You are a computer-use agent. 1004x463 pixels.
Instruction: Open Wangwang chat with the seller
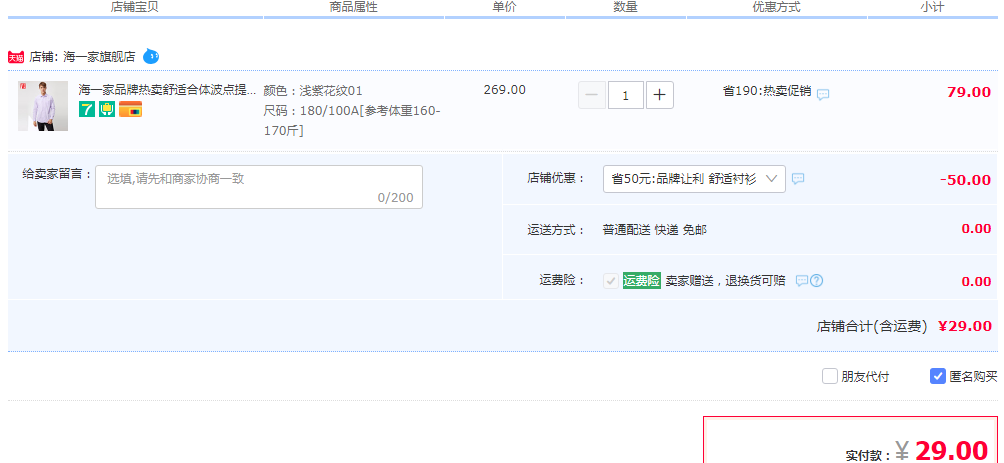click(151, 56)
